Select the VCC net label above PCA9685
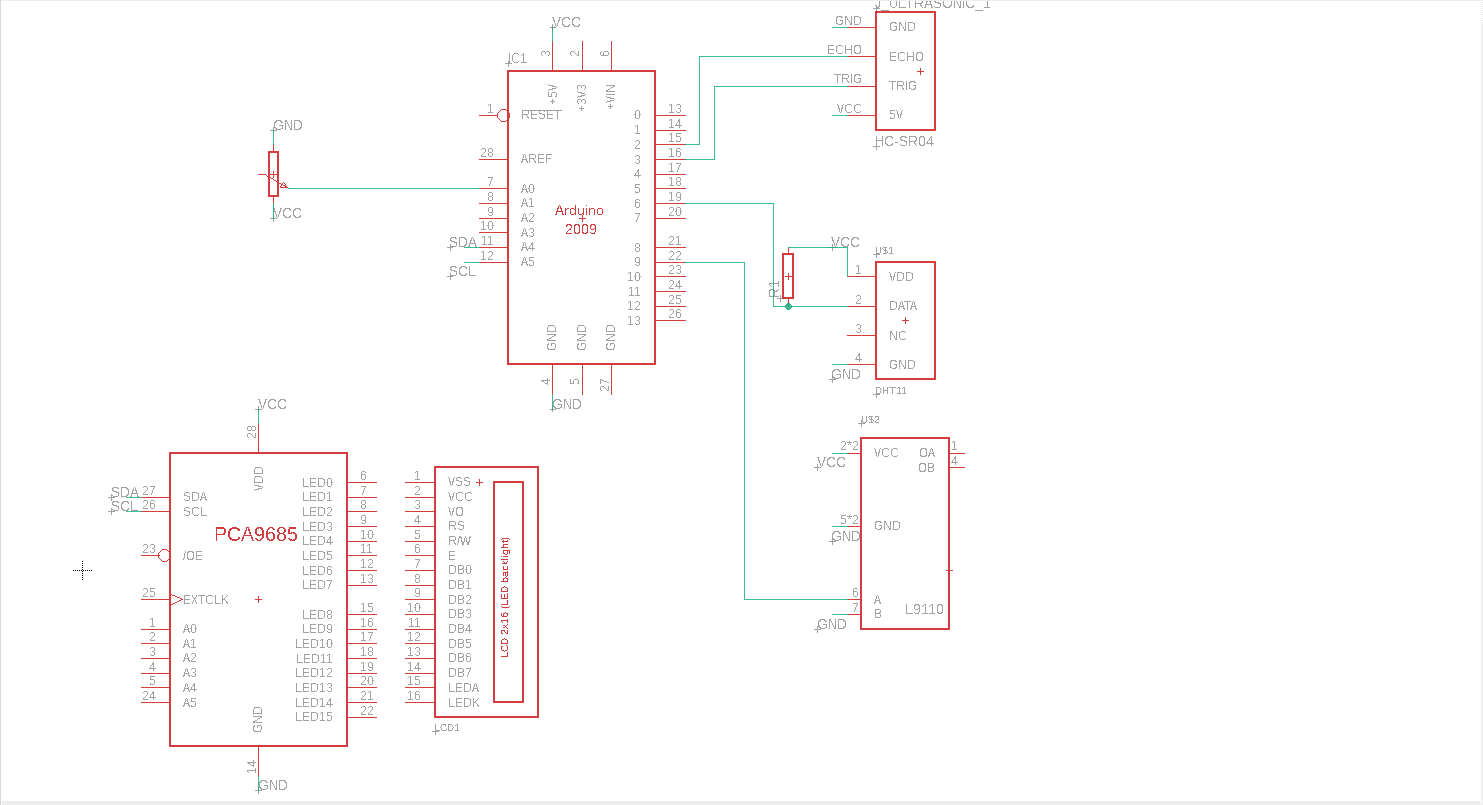 pyautogui.click(x=272, y=404)
